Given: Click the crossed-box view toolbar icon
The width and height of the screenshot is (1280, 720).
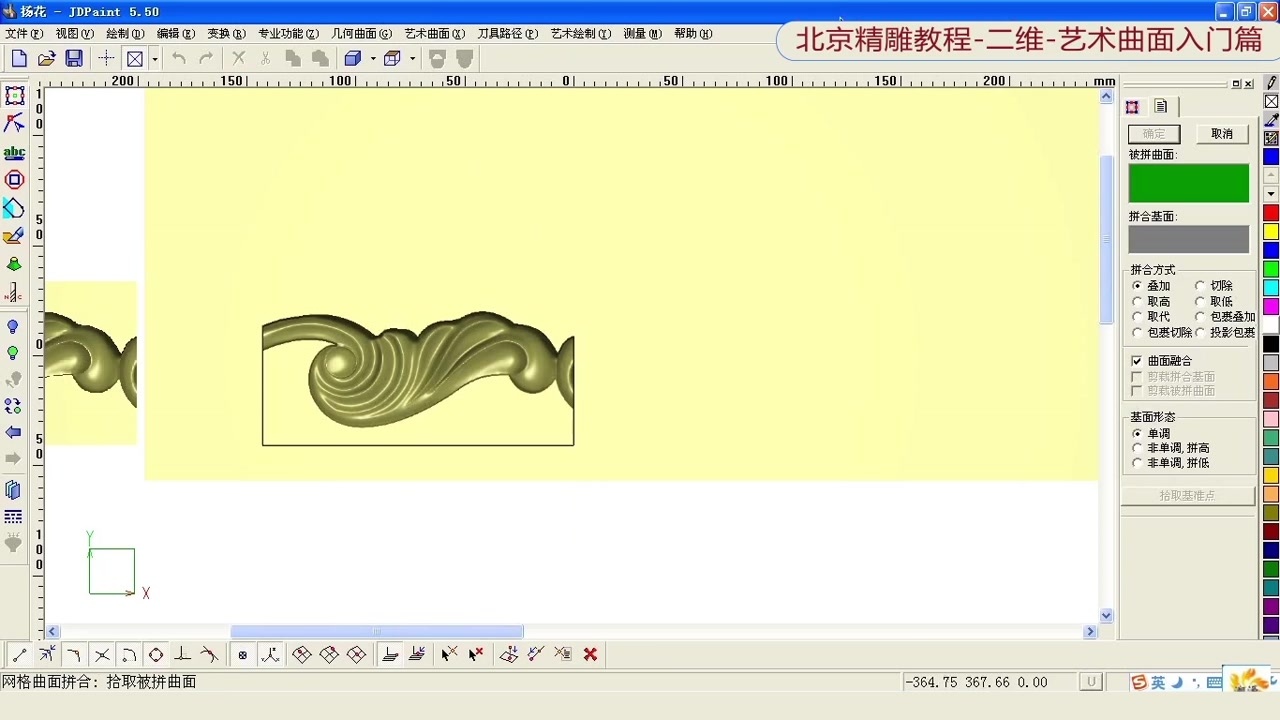Looking at the screenshot, I should click(x=135, y=59).
